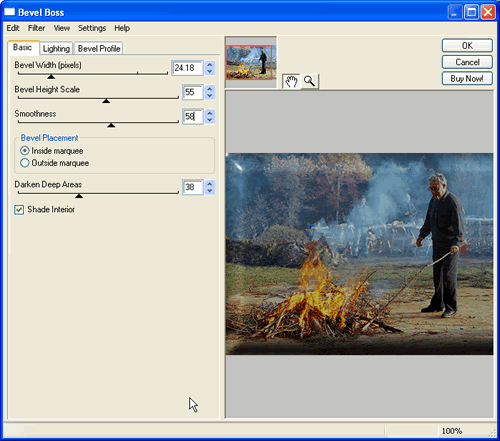Switch to the Lighting tab

tap(56, 48)
